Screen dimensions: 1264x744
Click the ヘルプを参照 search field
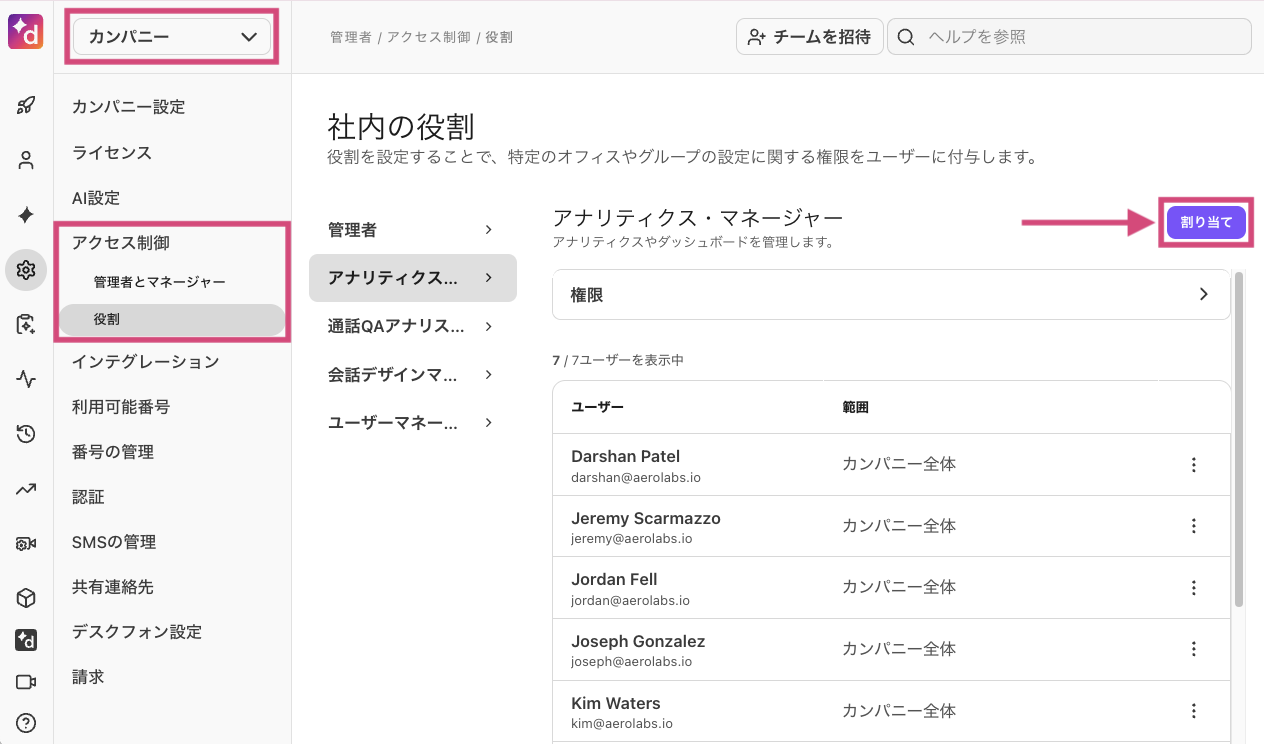tap(1069, 36)
